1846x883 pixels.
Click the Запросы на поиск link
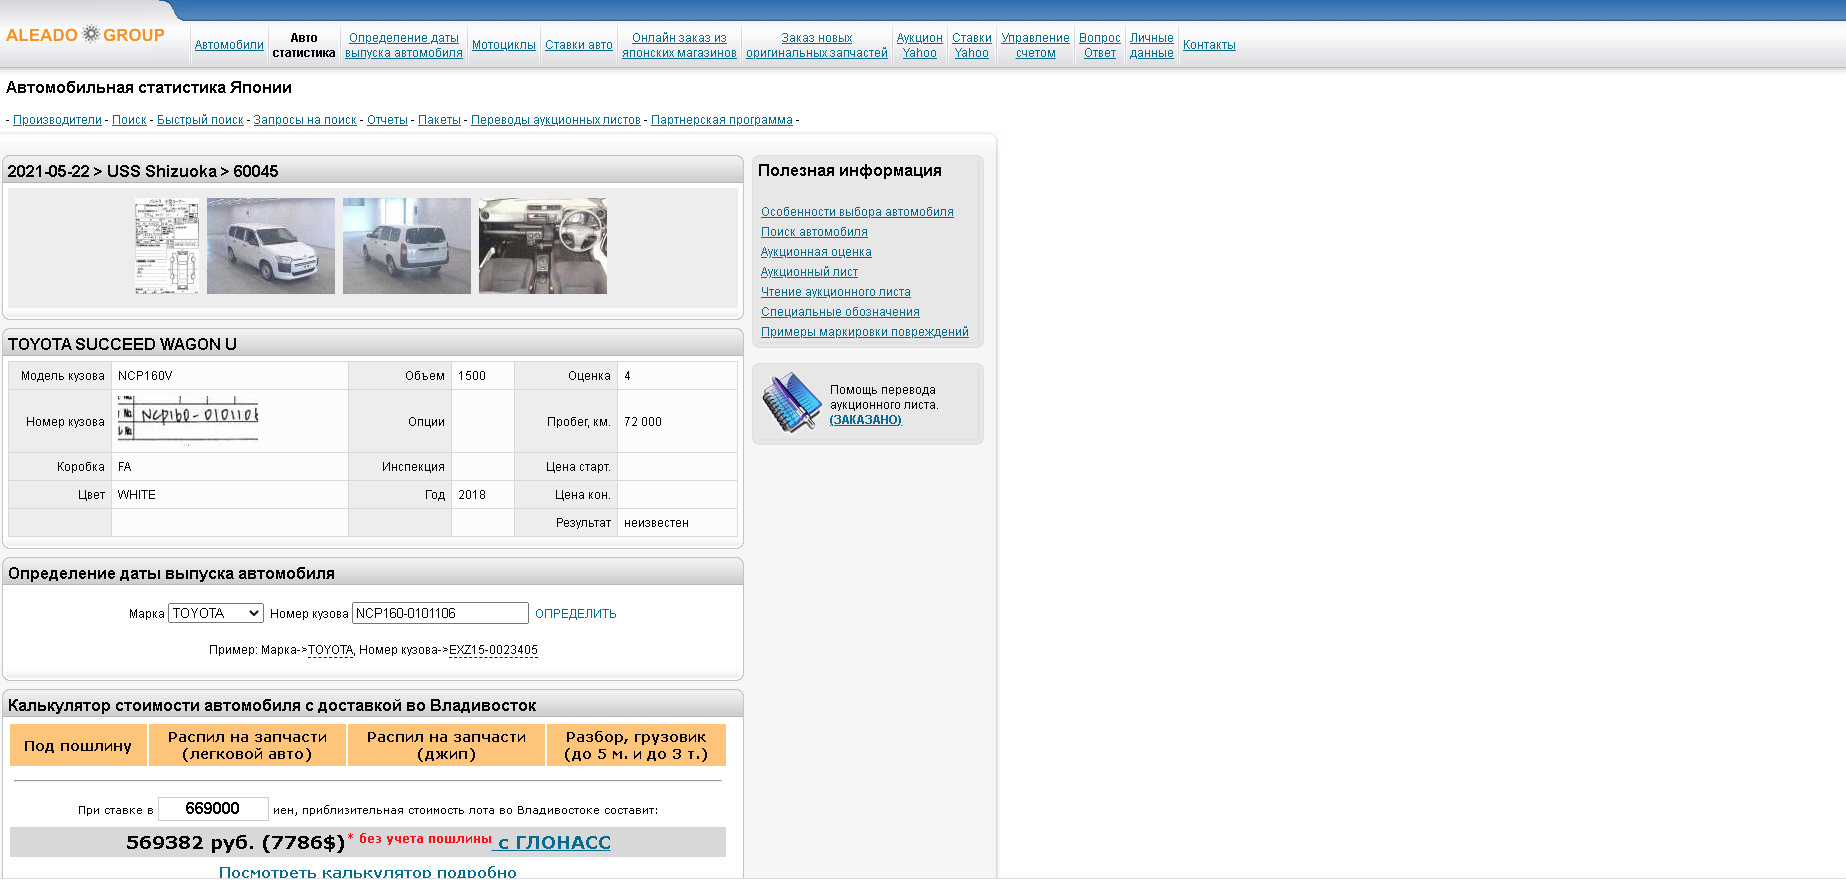pos(305,120)
